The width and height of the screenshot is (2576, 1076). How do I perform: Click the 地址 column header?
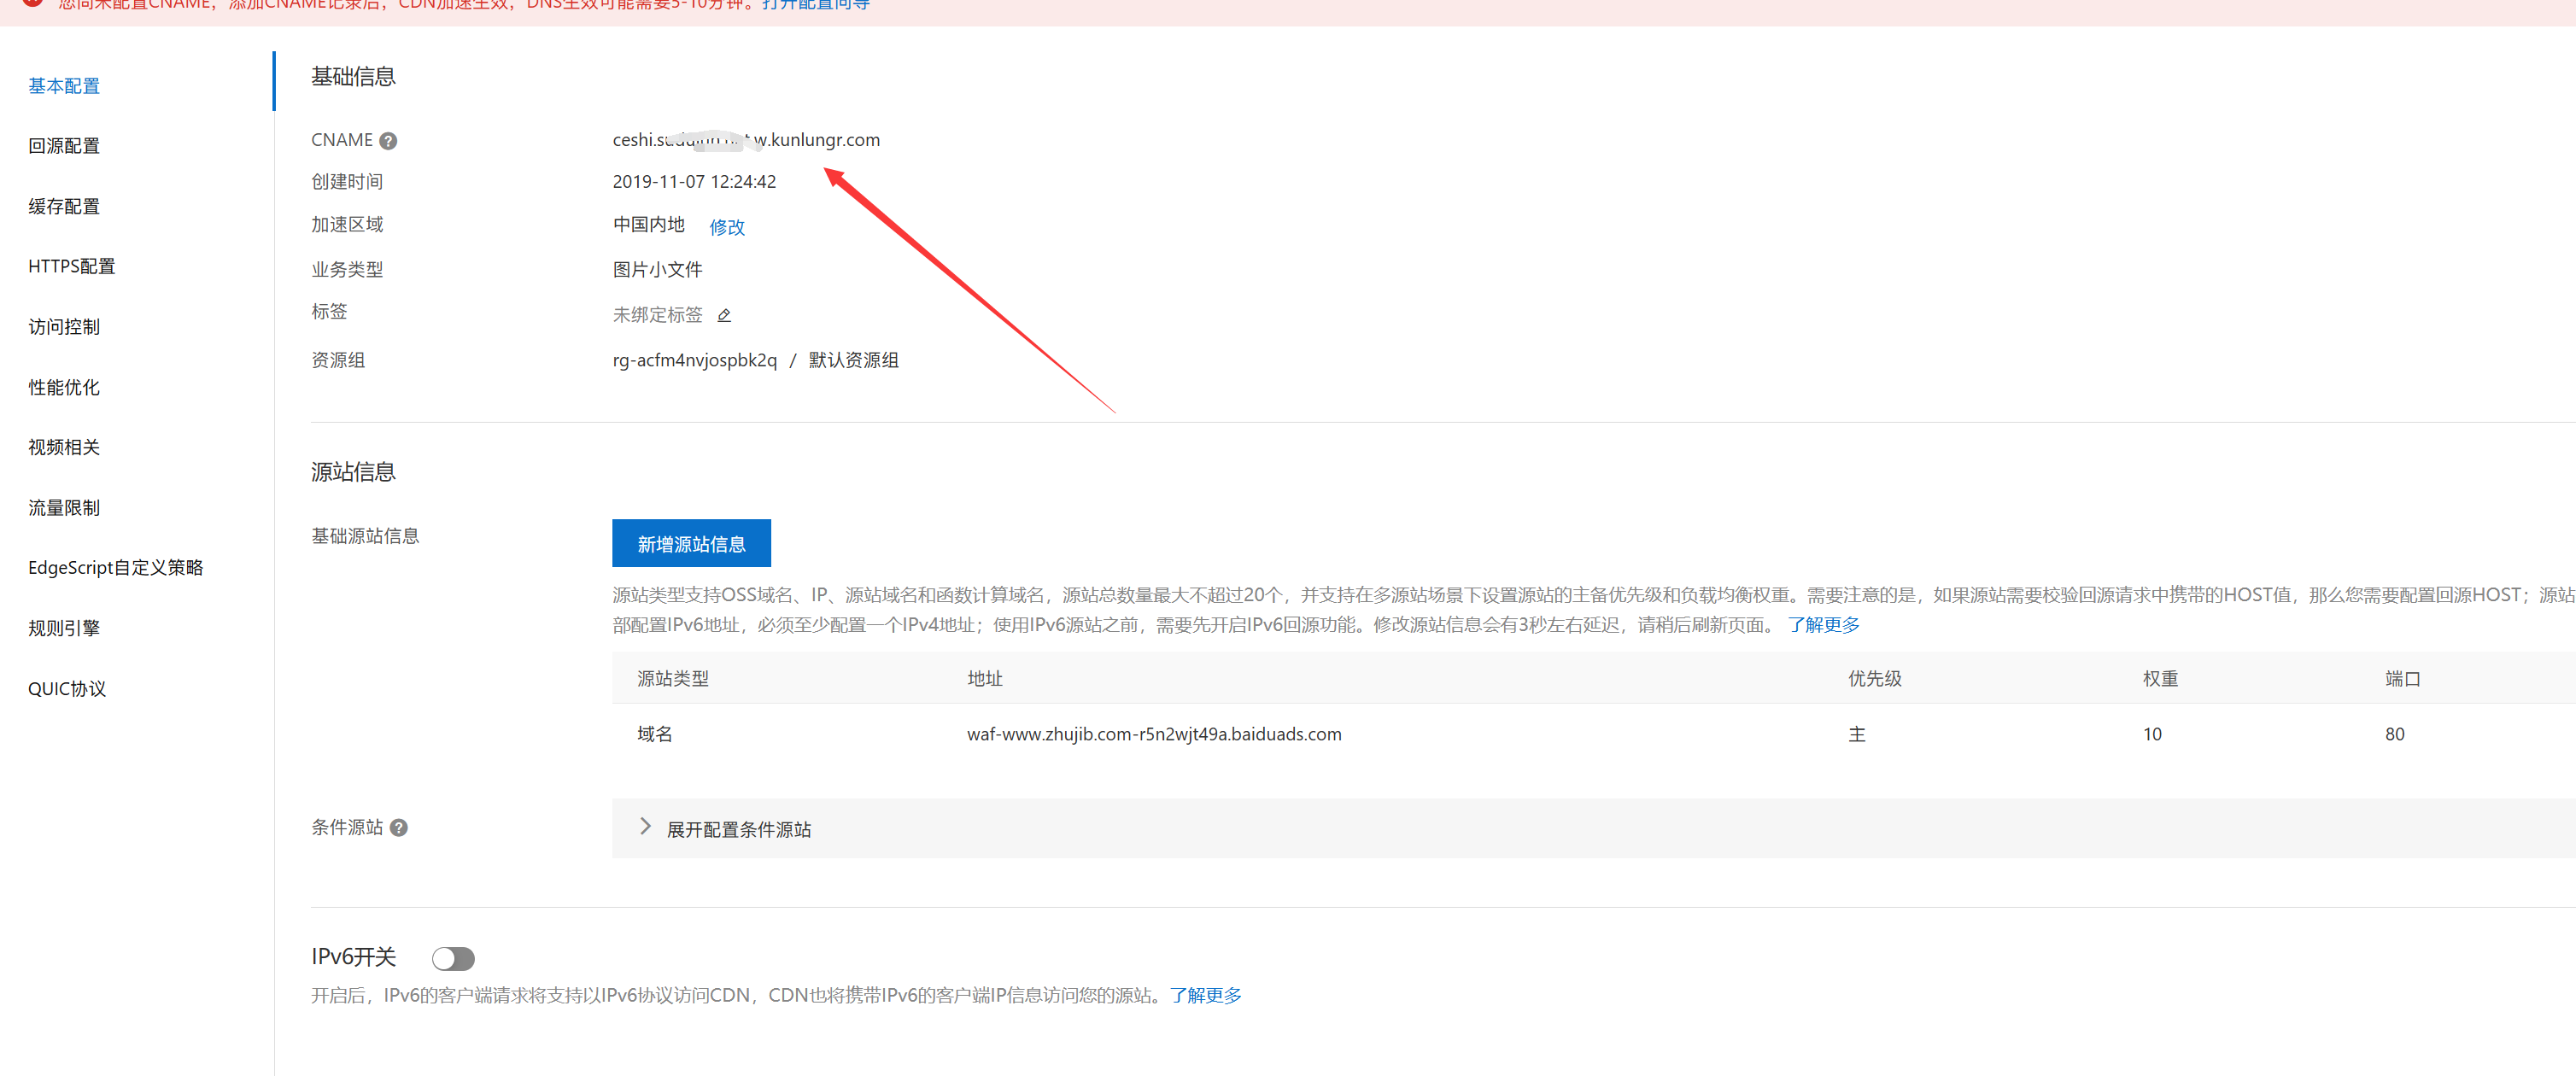pos(984,679)
